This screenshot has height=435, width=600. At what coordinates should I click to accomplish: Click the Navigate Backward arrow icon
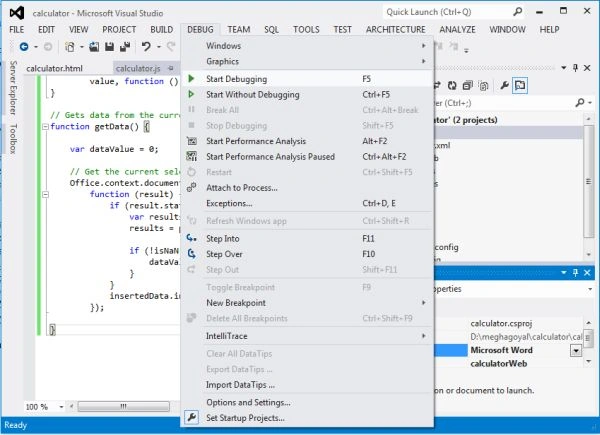(x=24, y=47)
